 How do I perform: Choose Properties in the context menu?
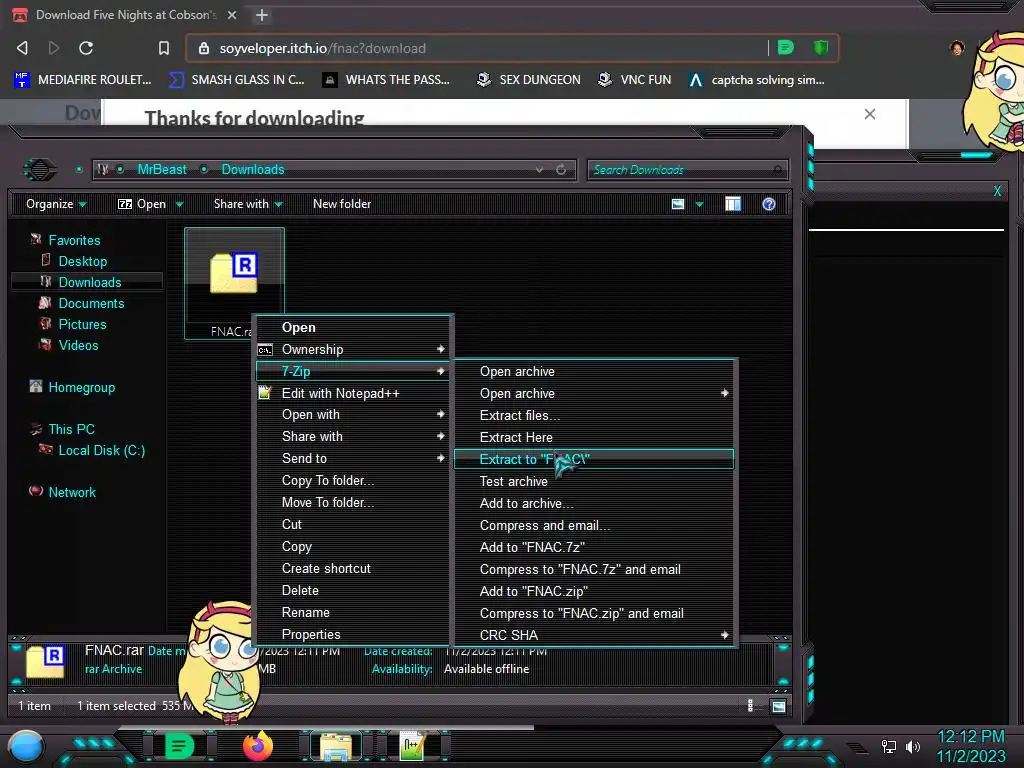coord(353,634)
